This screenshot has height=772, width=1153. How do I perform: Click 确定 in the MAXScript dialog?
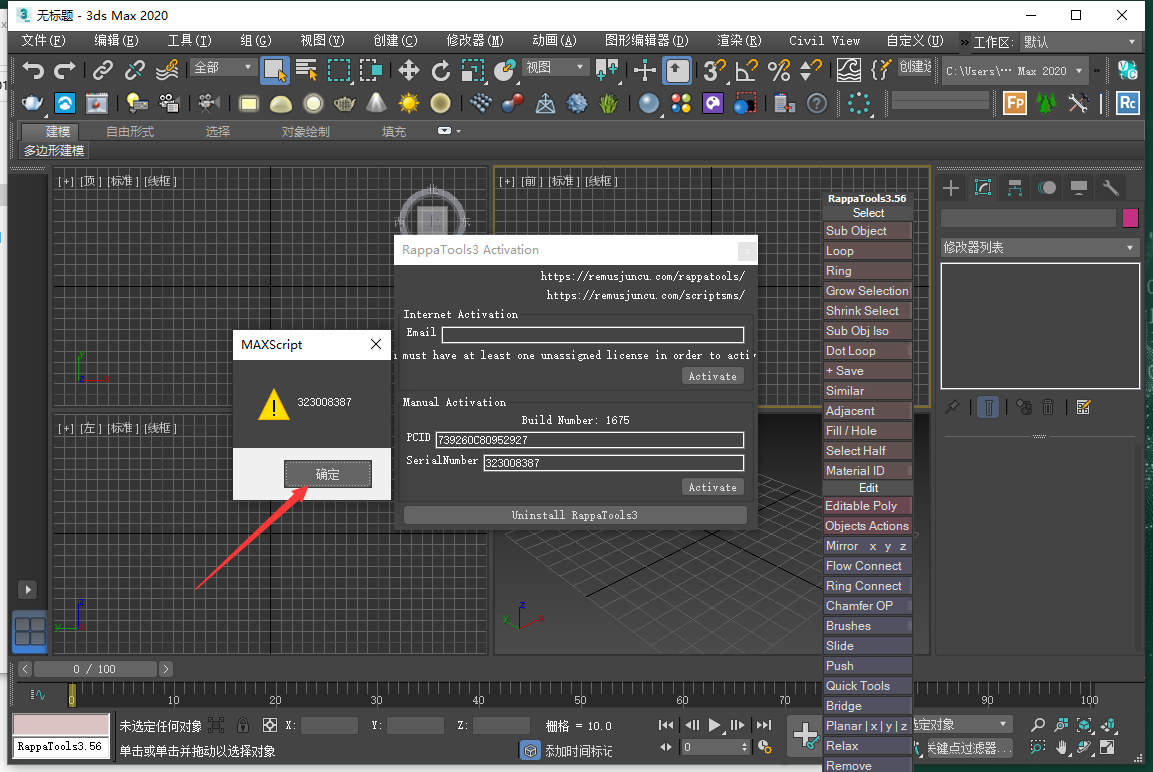(327, 475)
